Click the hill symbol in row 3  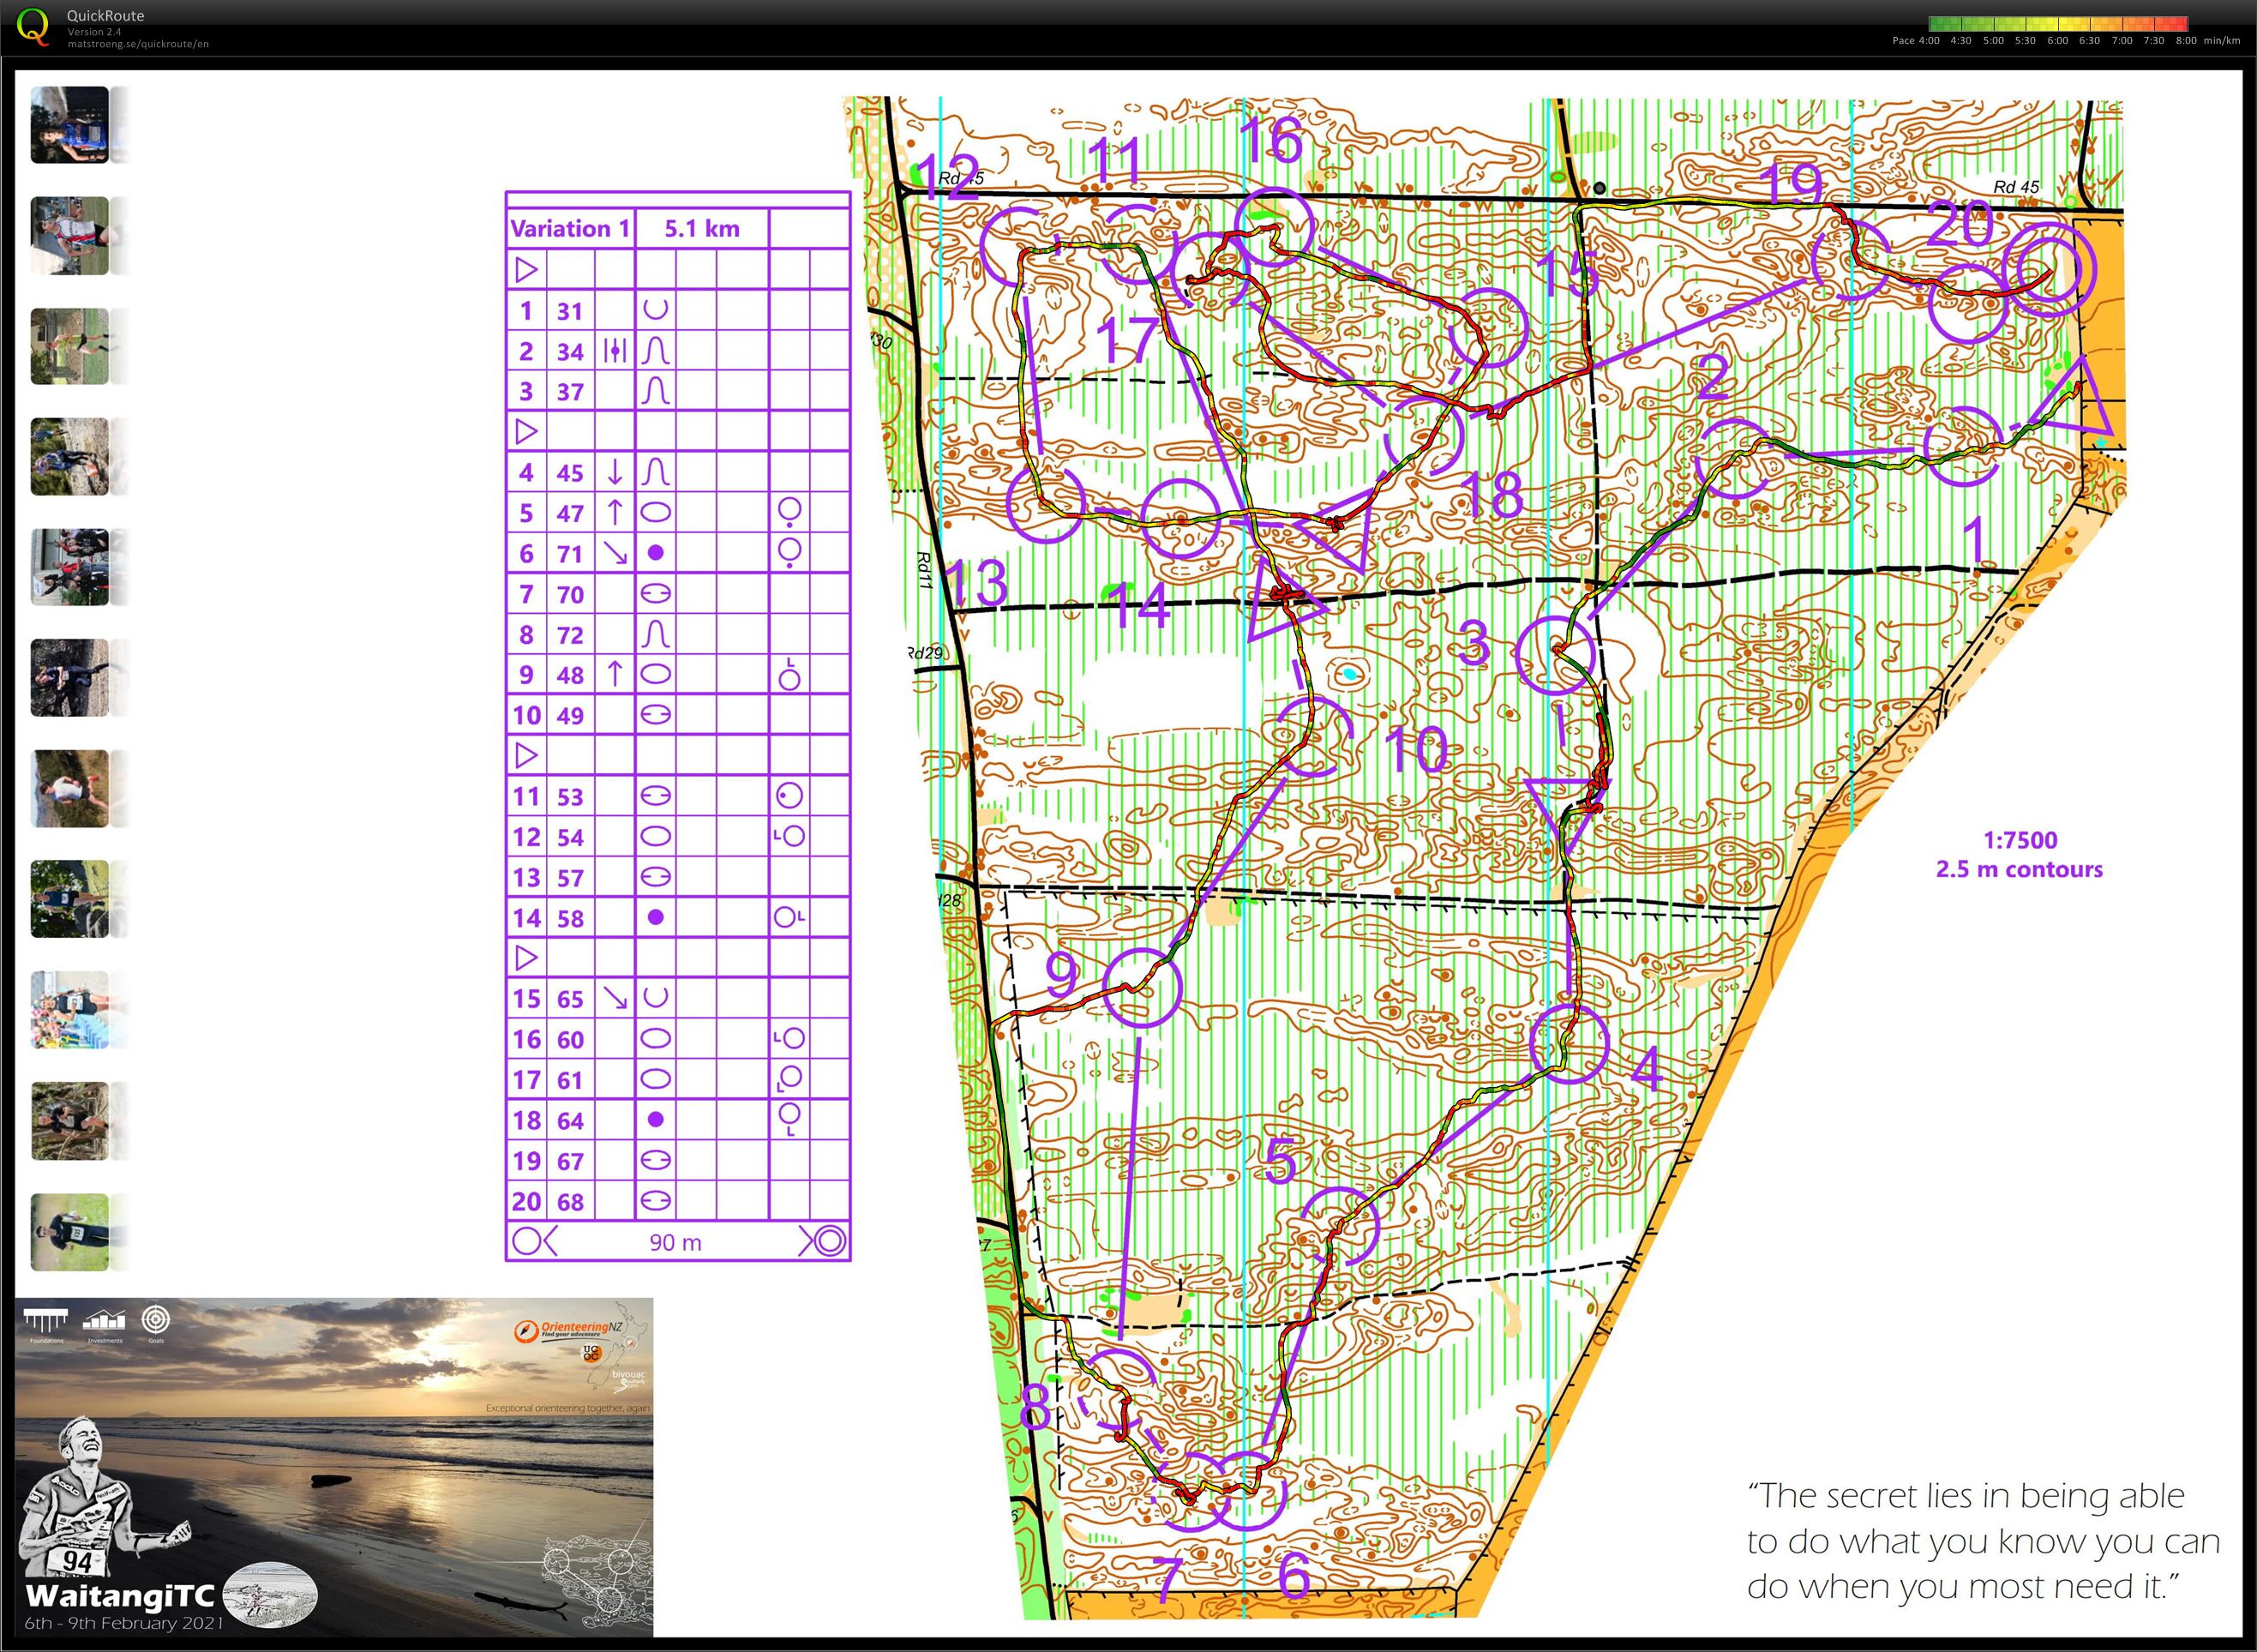(656, 391)
